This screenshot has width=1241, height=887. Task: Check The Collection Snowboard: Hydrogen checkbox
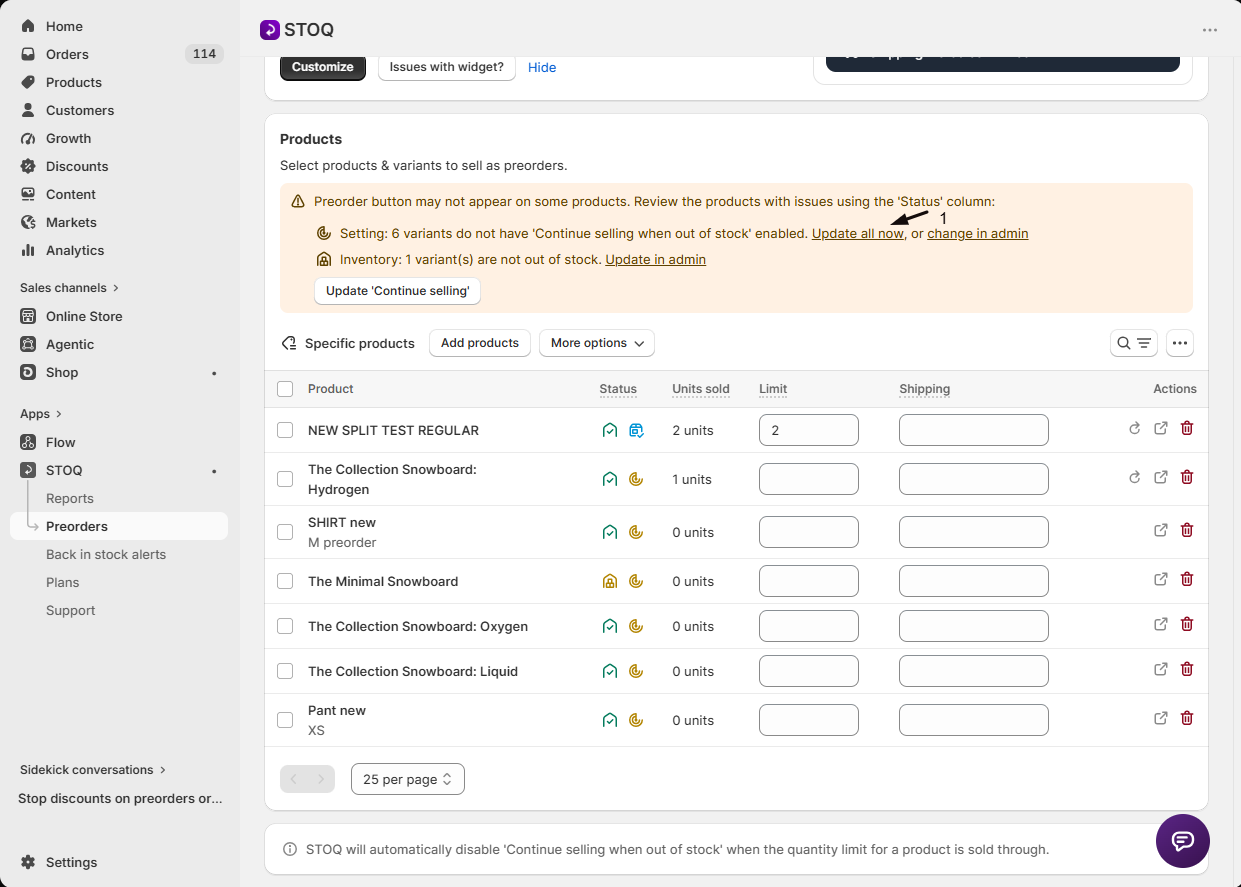pos(285,479)
